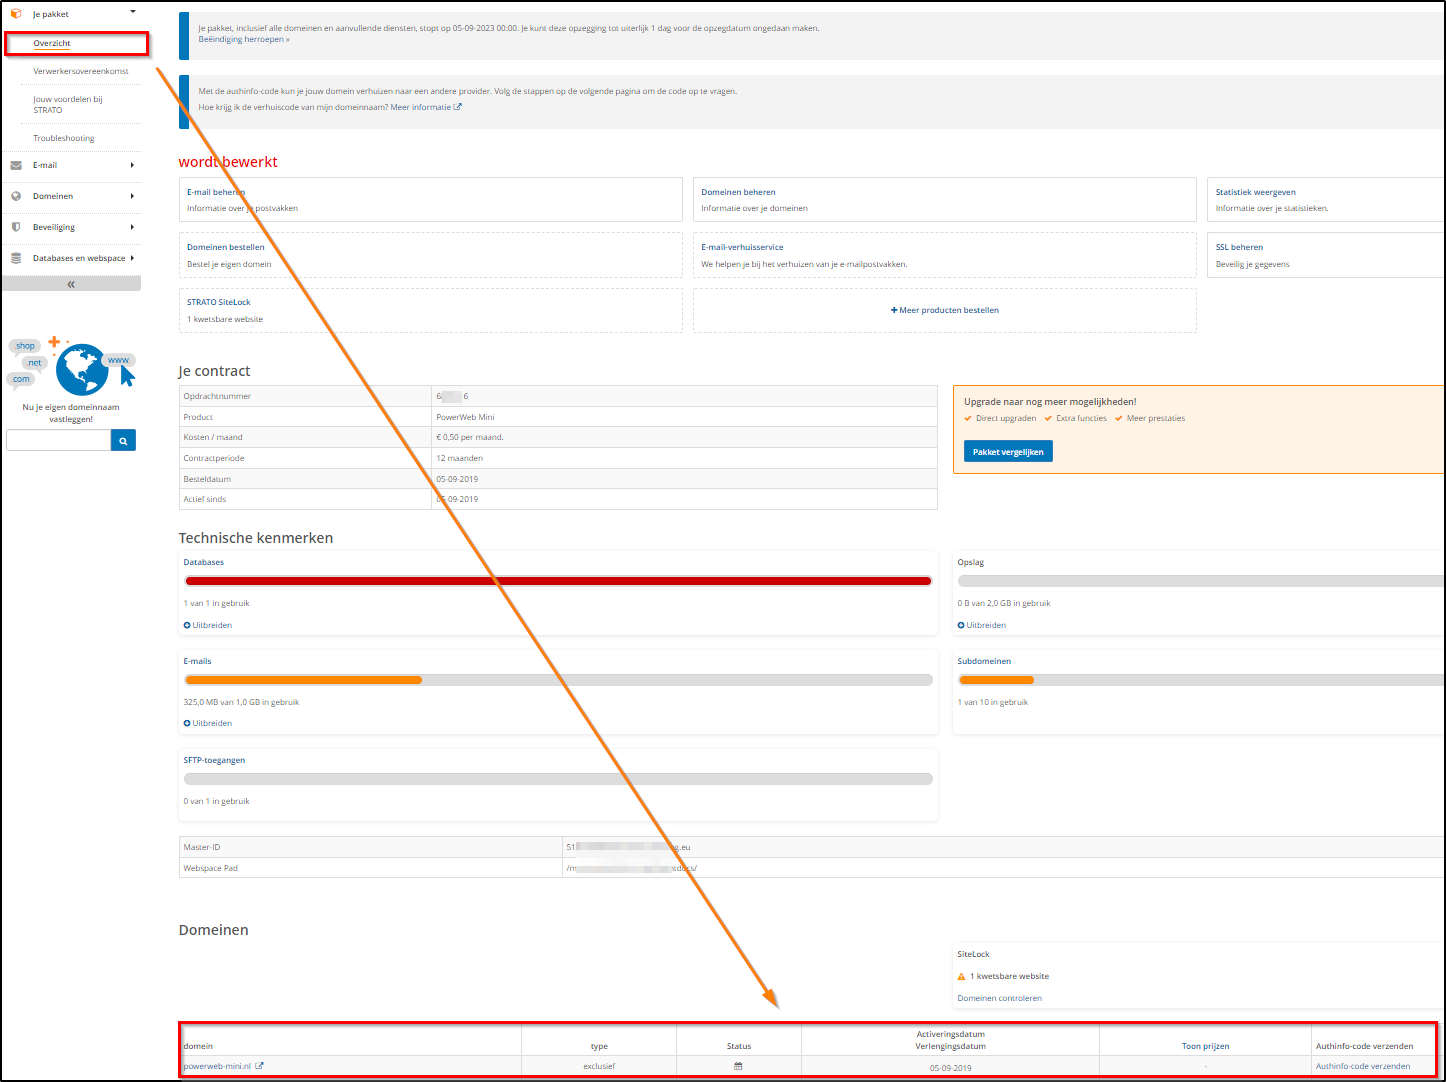Open Overzicht in the sidebar
Screen dimensions: 1446x1082
pyautogui.click(x=52, y=43)
